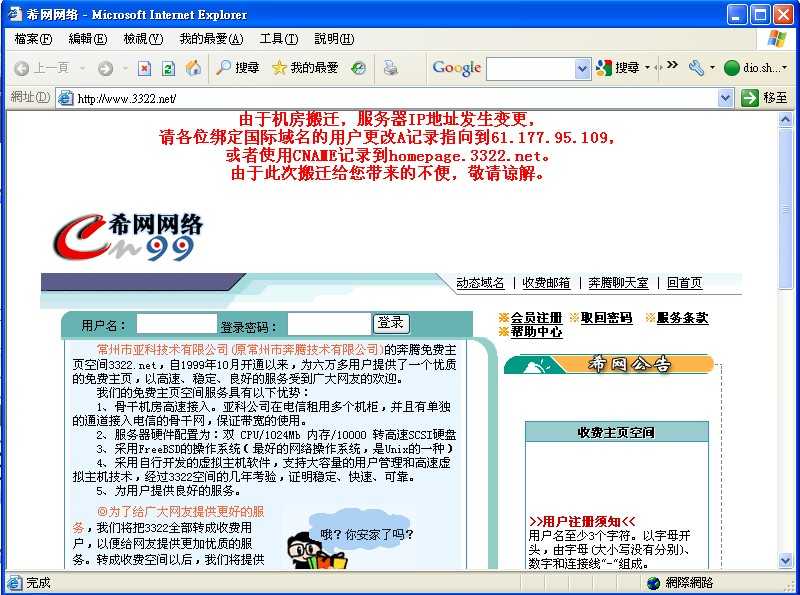Open the wrench settings dropdown arrow
Image resolution: width=800 pixels, height=595 pixels.
coord(712,68)
